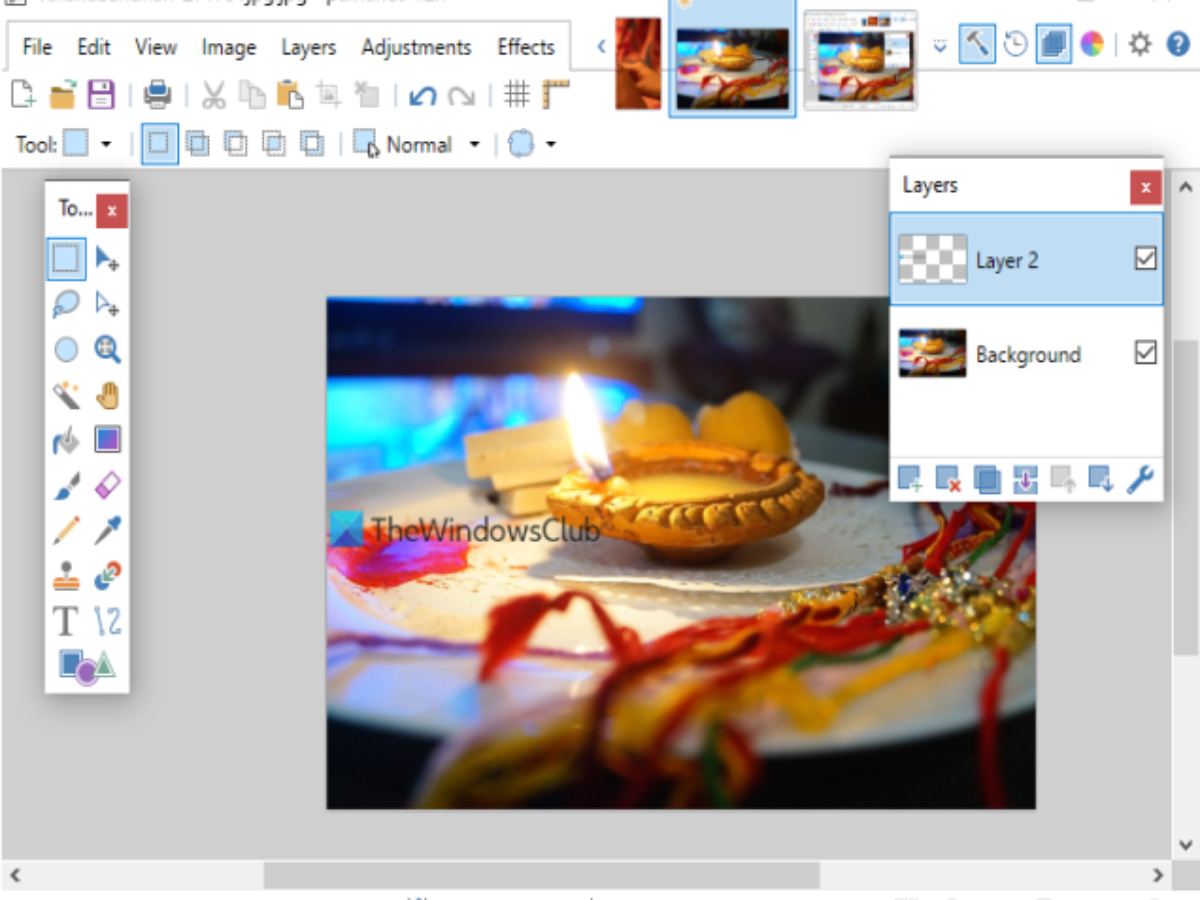Image resolution: width=1200 pixels, height=900 pixels.
Task: Click the Copy icon
Action: [252, 95]
